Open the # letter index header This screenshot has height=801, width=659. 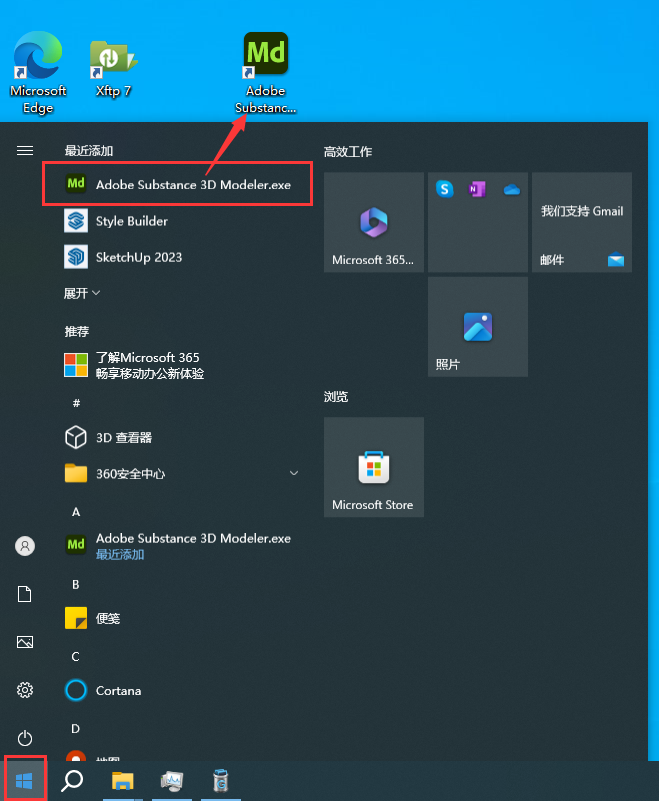[x=76, y=403]
